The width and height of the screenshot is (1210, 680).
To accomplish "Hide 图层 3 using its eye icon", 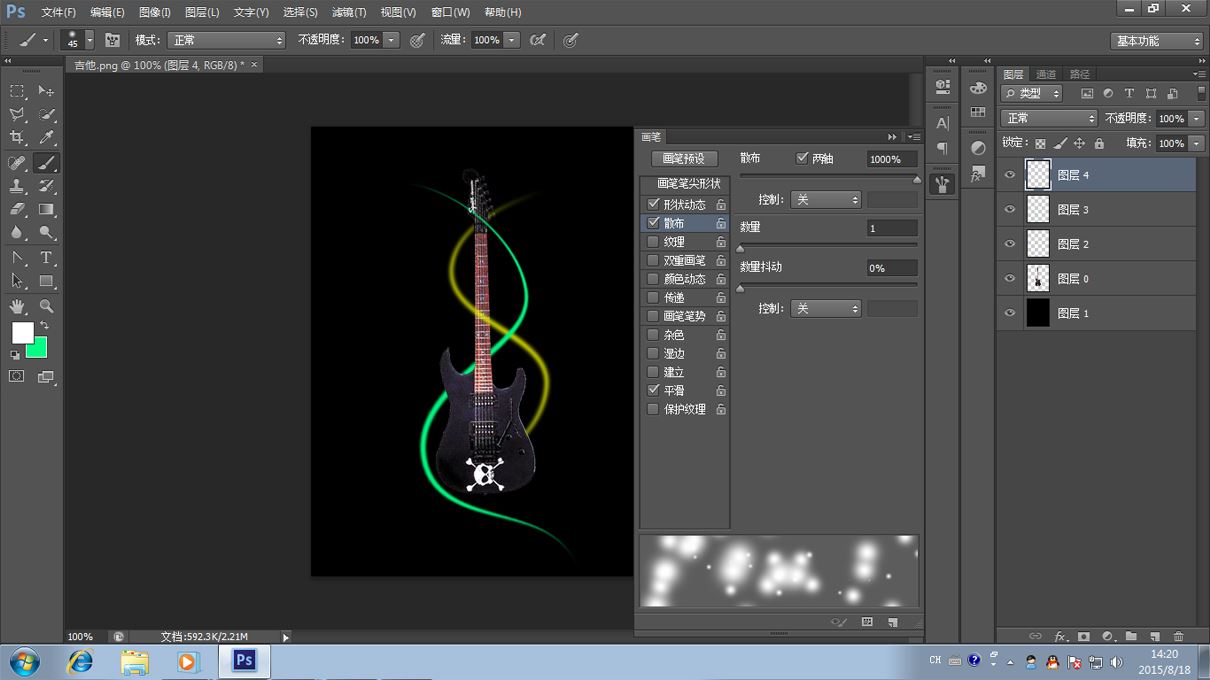I will [x=1010, y=210].
